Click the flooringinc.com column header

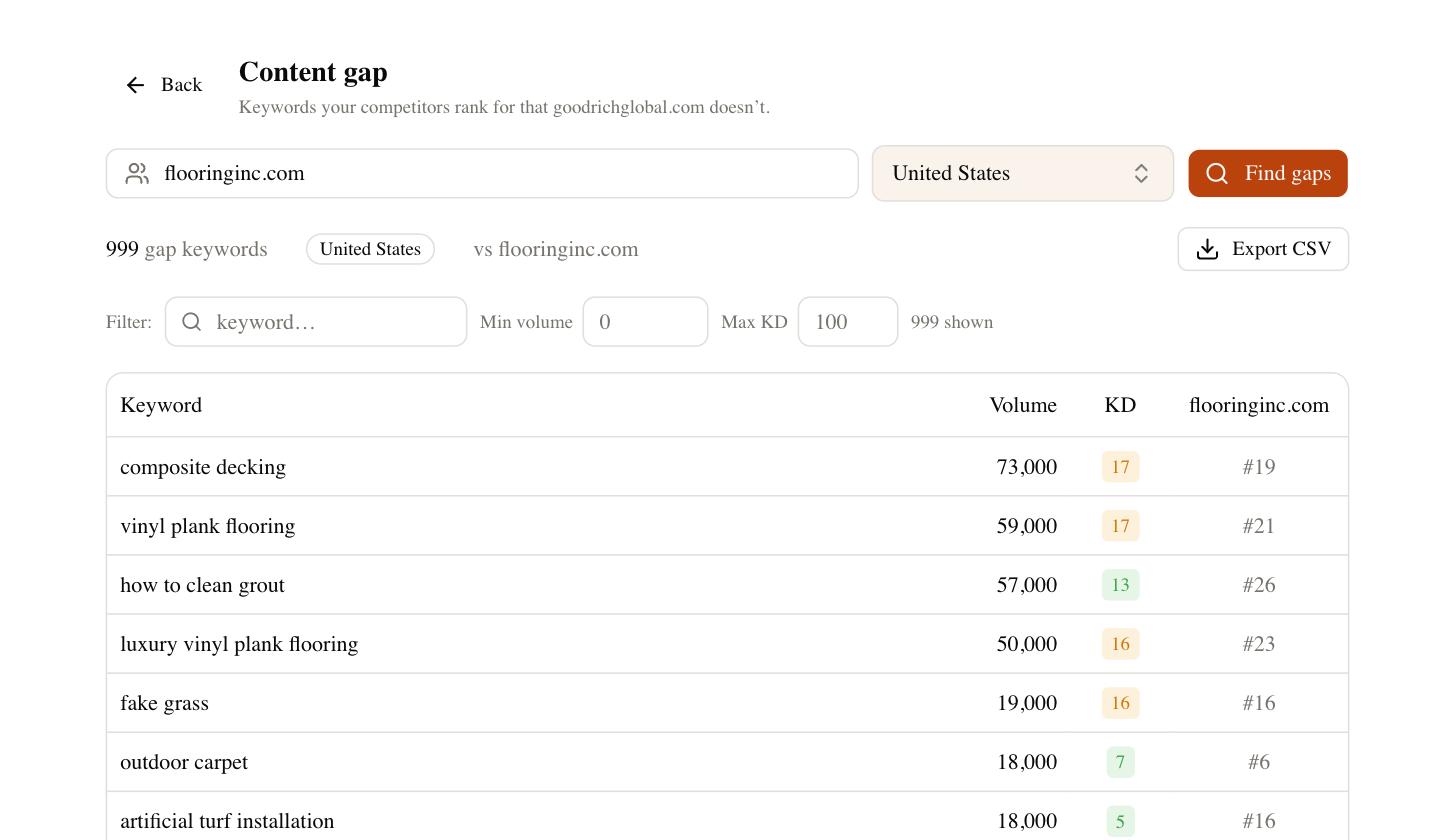pos(1259,405)
